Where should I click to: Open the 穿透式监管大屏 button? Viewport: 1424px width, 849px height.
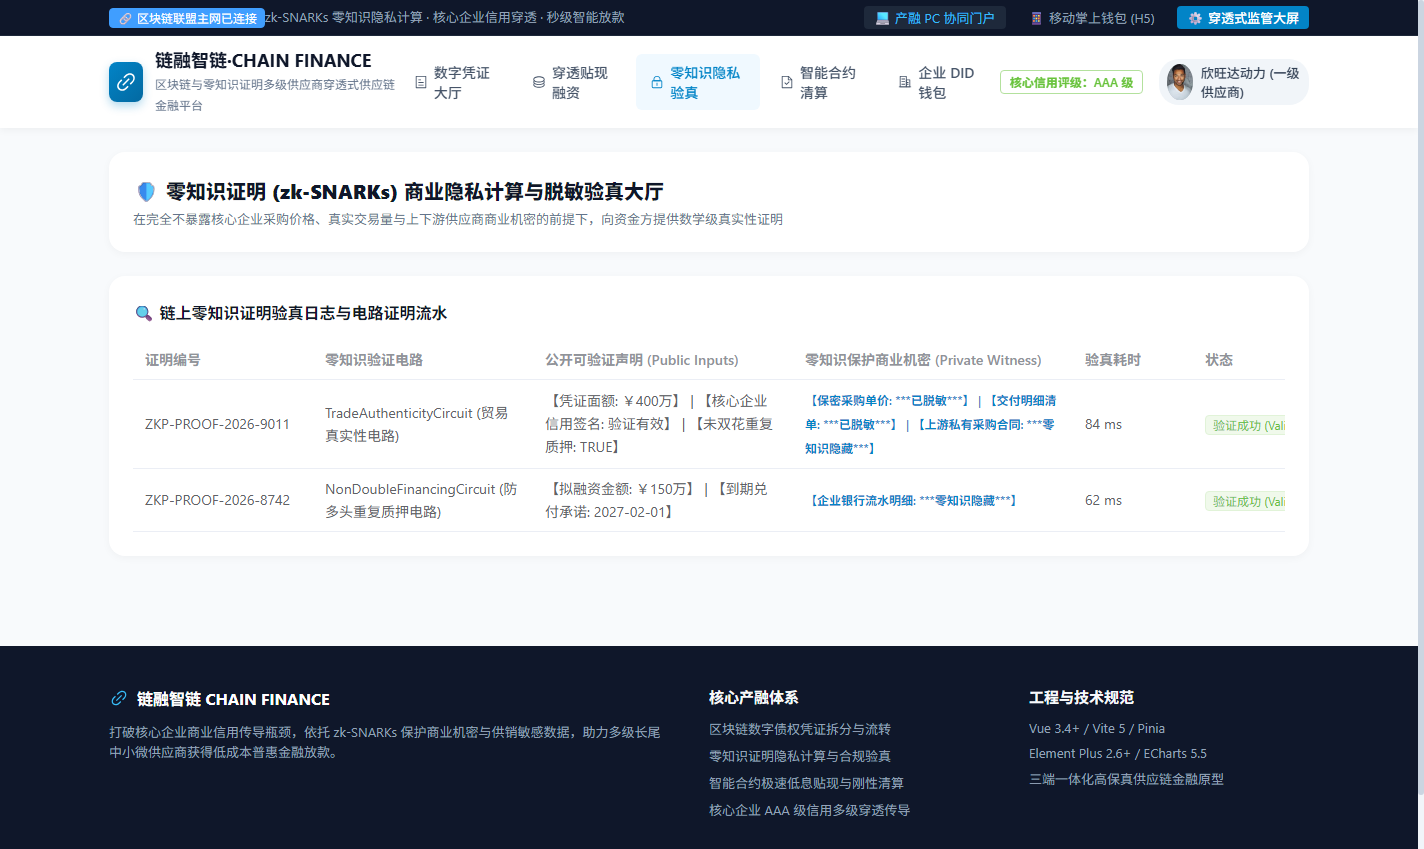pyautogui.click(x=1243, y=18)
